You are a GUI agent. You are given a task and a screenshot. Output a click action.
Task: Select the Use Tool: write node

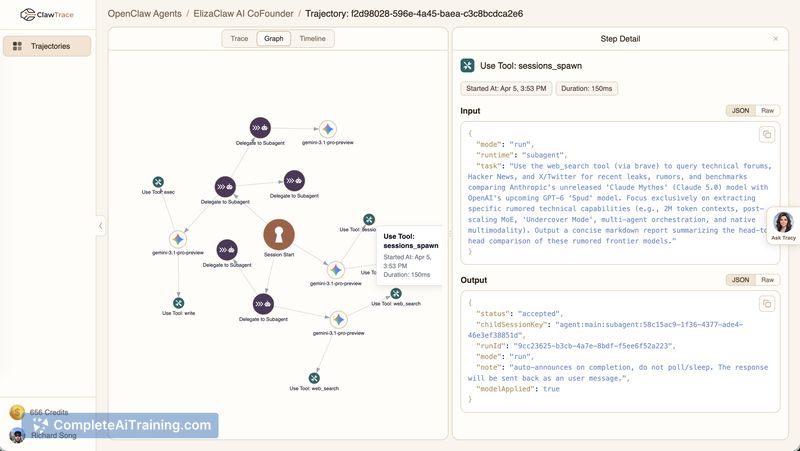[178, 303]
